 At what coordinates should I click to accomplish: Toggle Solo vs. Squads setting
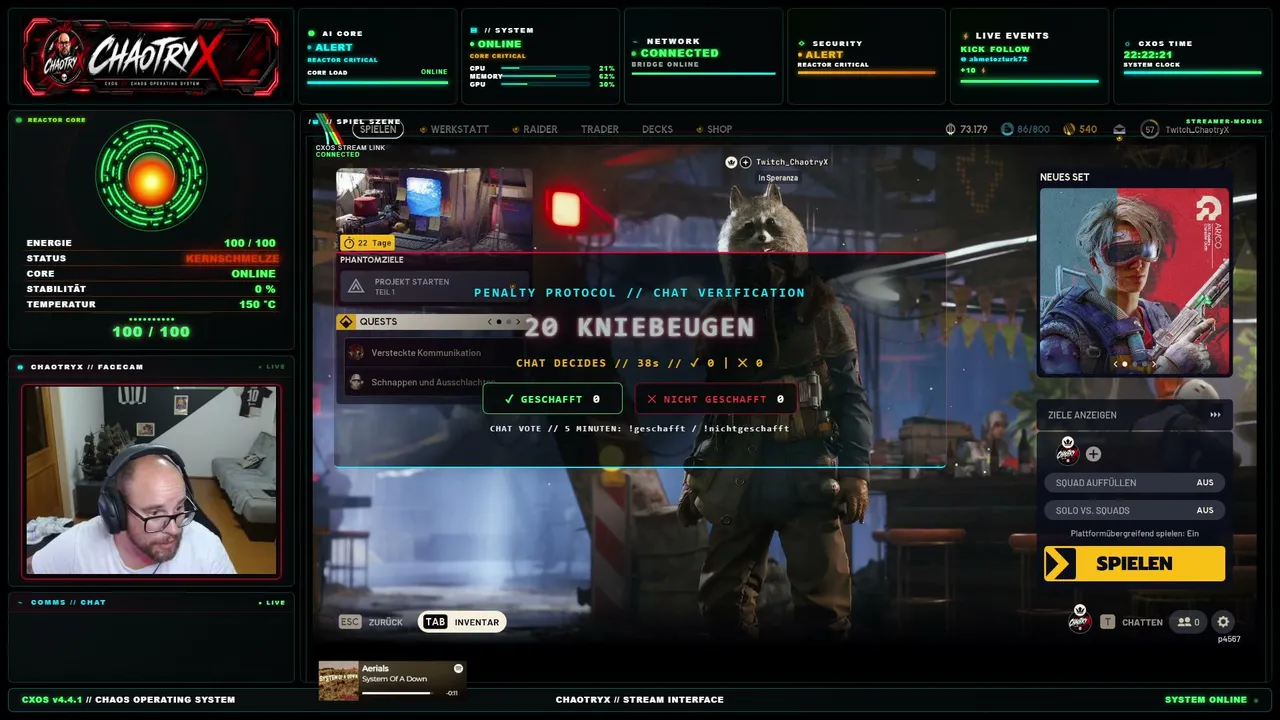(x=1135, y=510)
